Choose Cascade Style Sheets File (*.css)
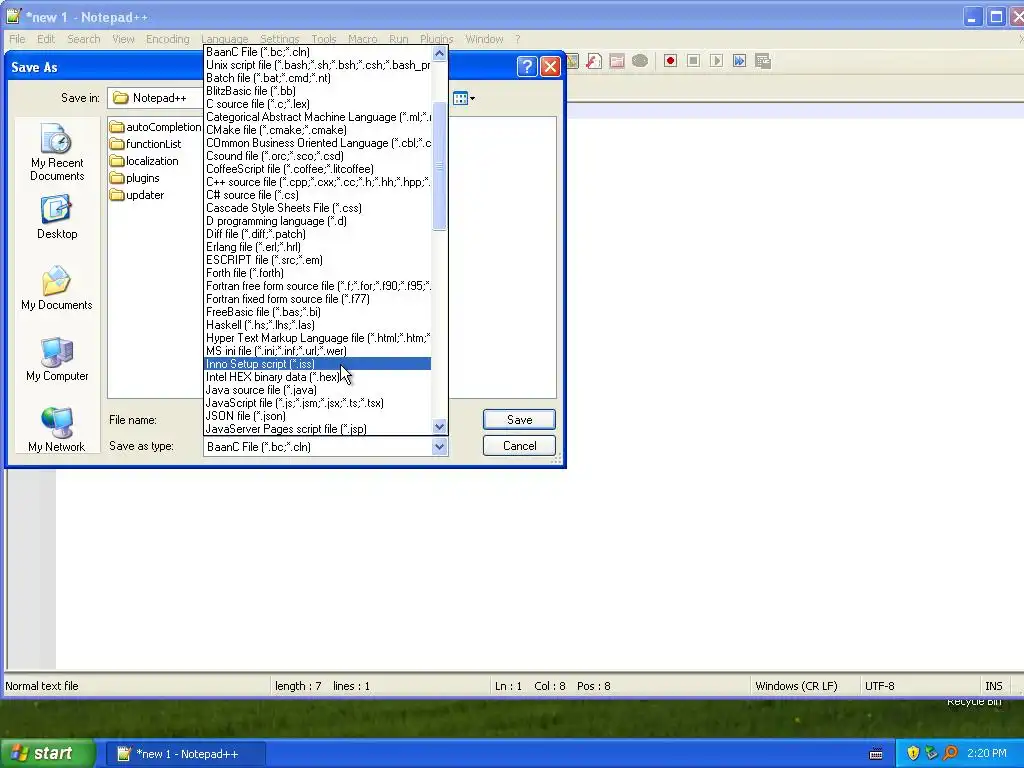Image resolution: width=1024 pixels, height=768 pixels. [x=317, y=208]
